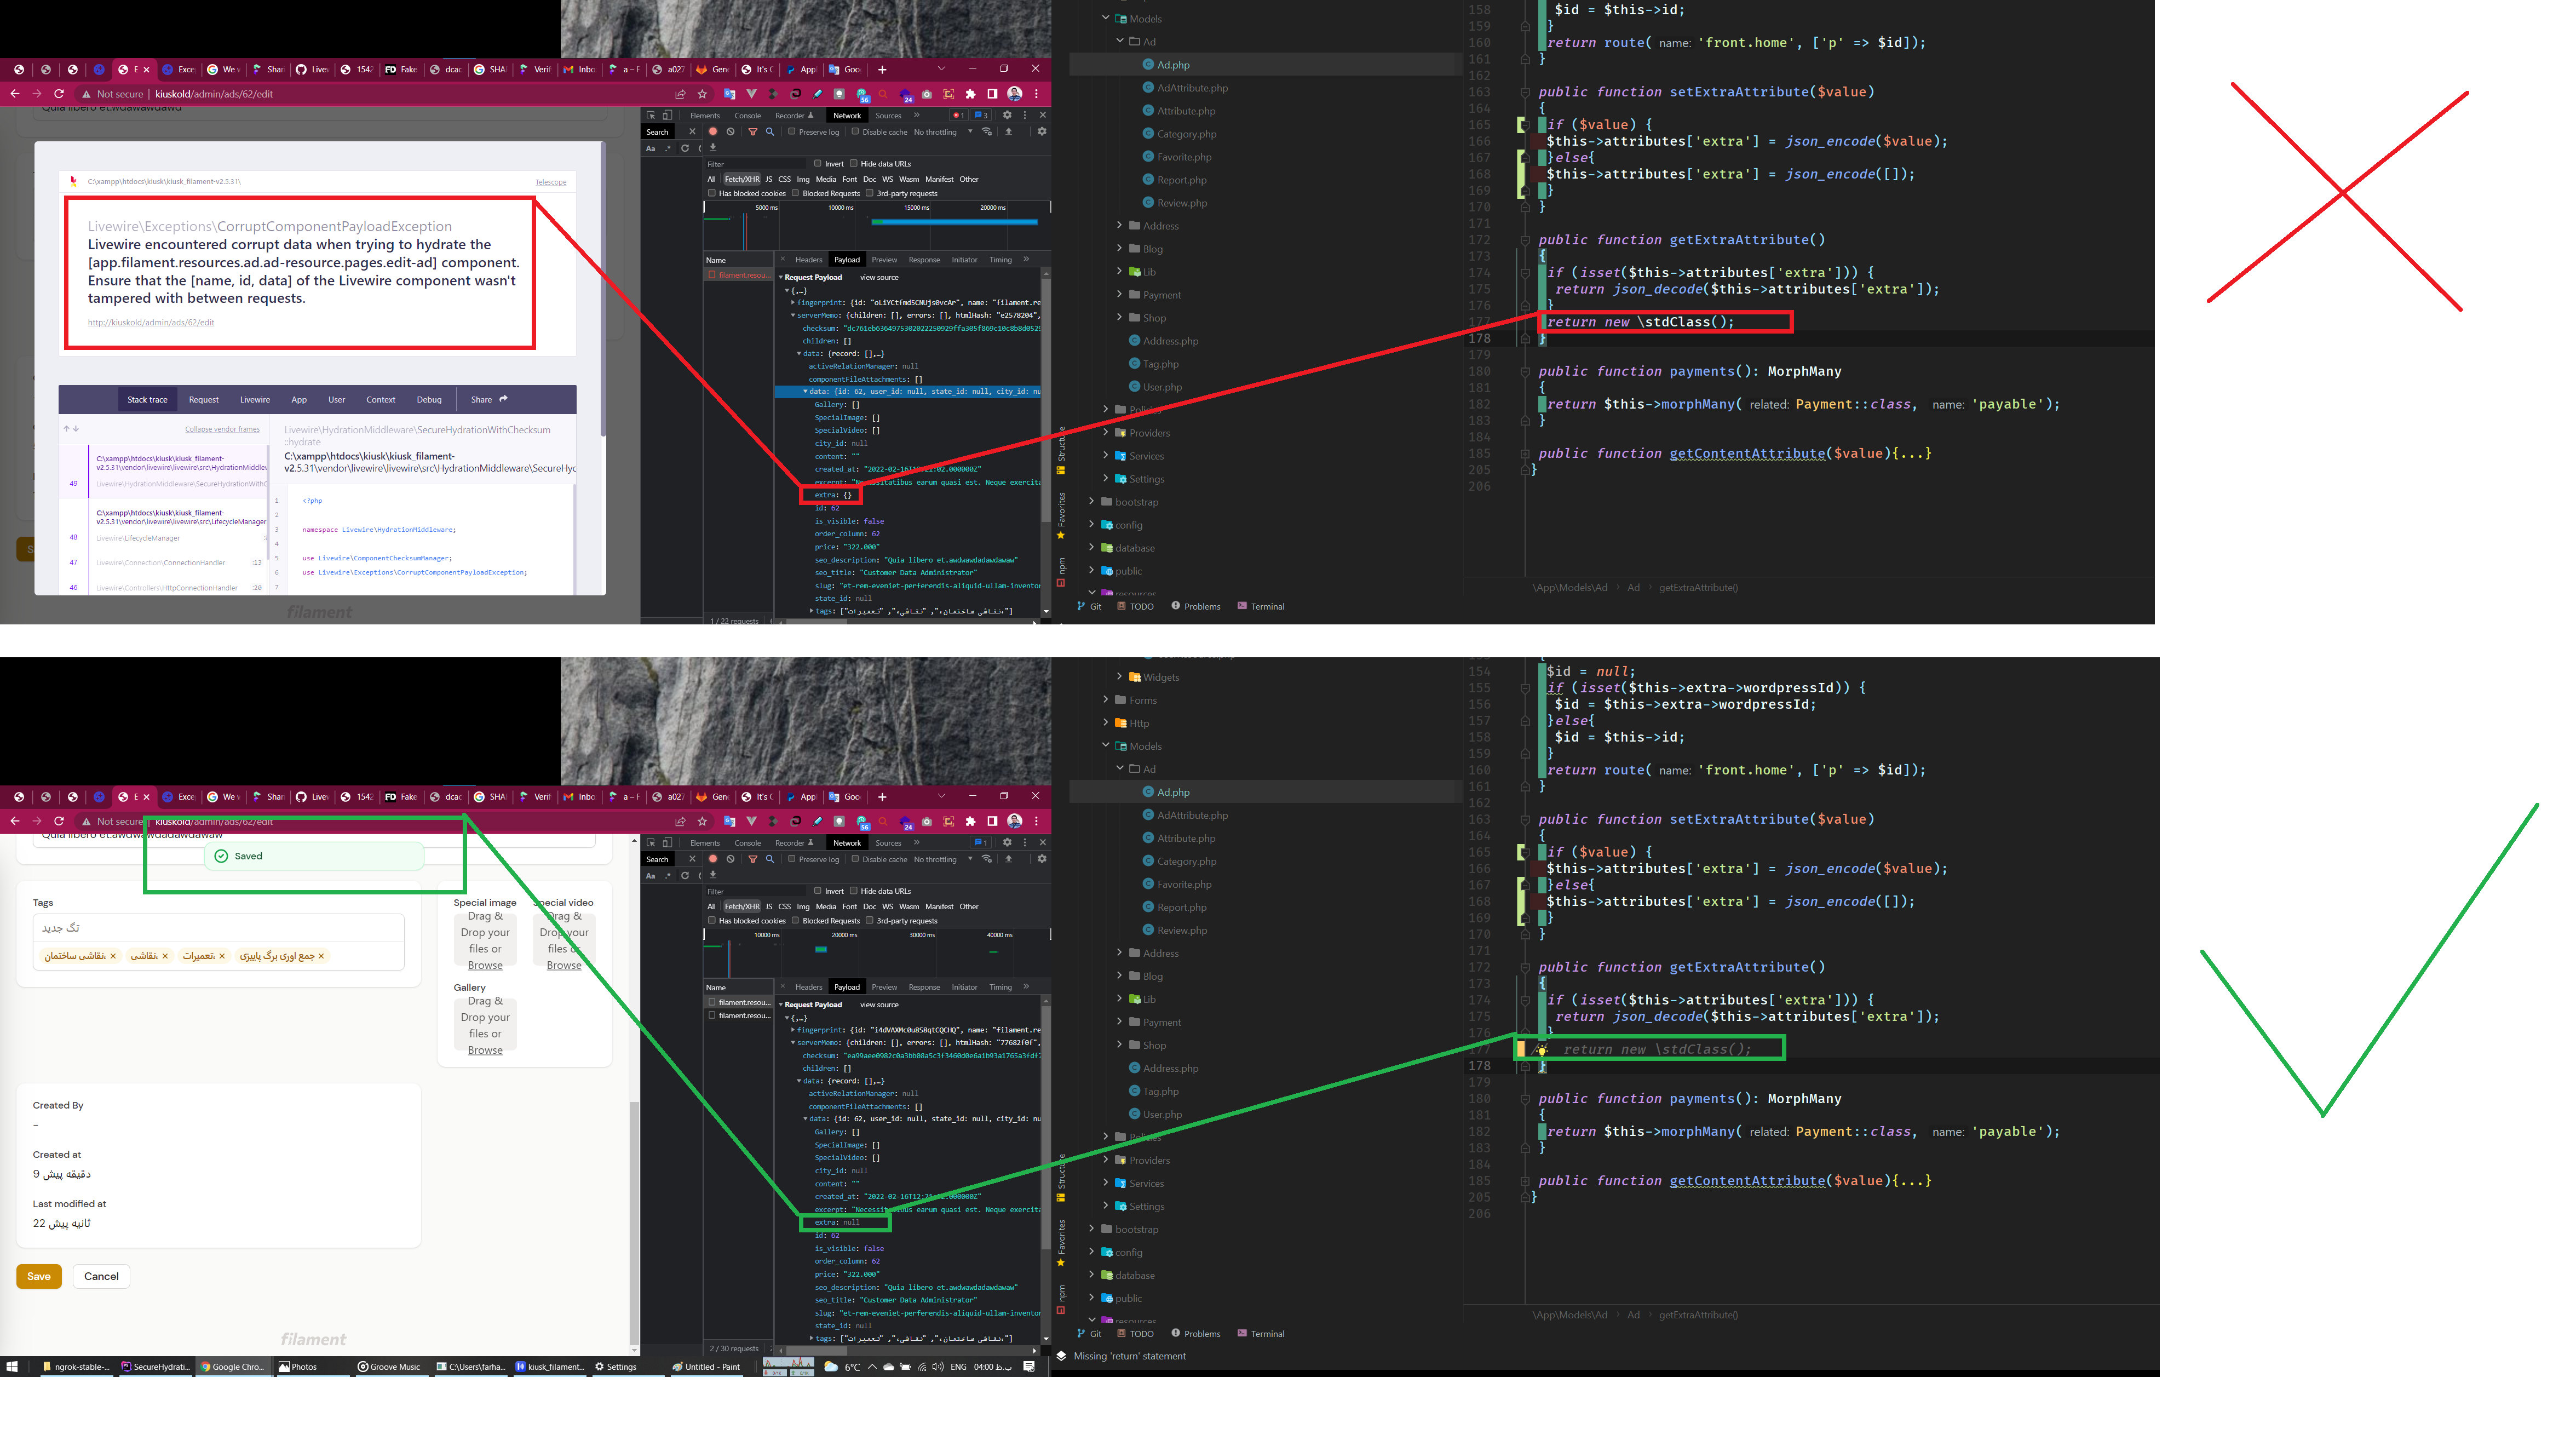Image resolution: width=2576 pixels, height=1435 pixels.
Task: Click the yellow Save button in Filament
Action: [38, 1276]
